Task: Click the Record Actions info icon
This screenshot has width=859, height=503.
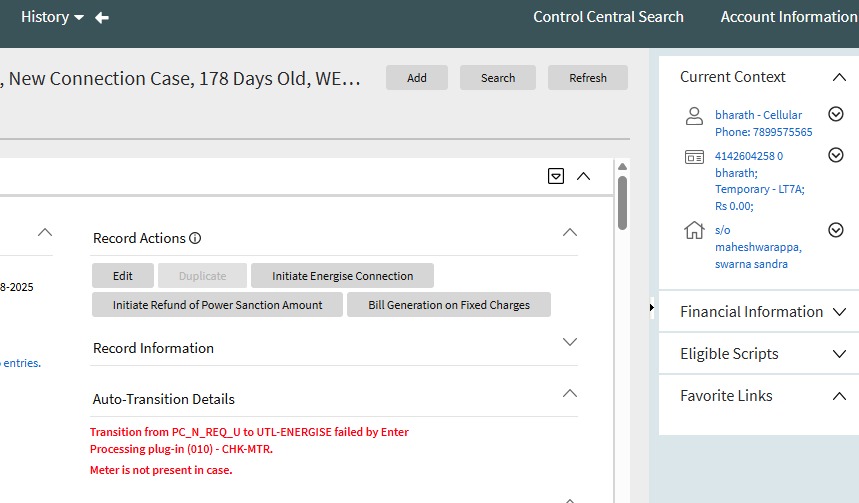Action: [195, 238]
